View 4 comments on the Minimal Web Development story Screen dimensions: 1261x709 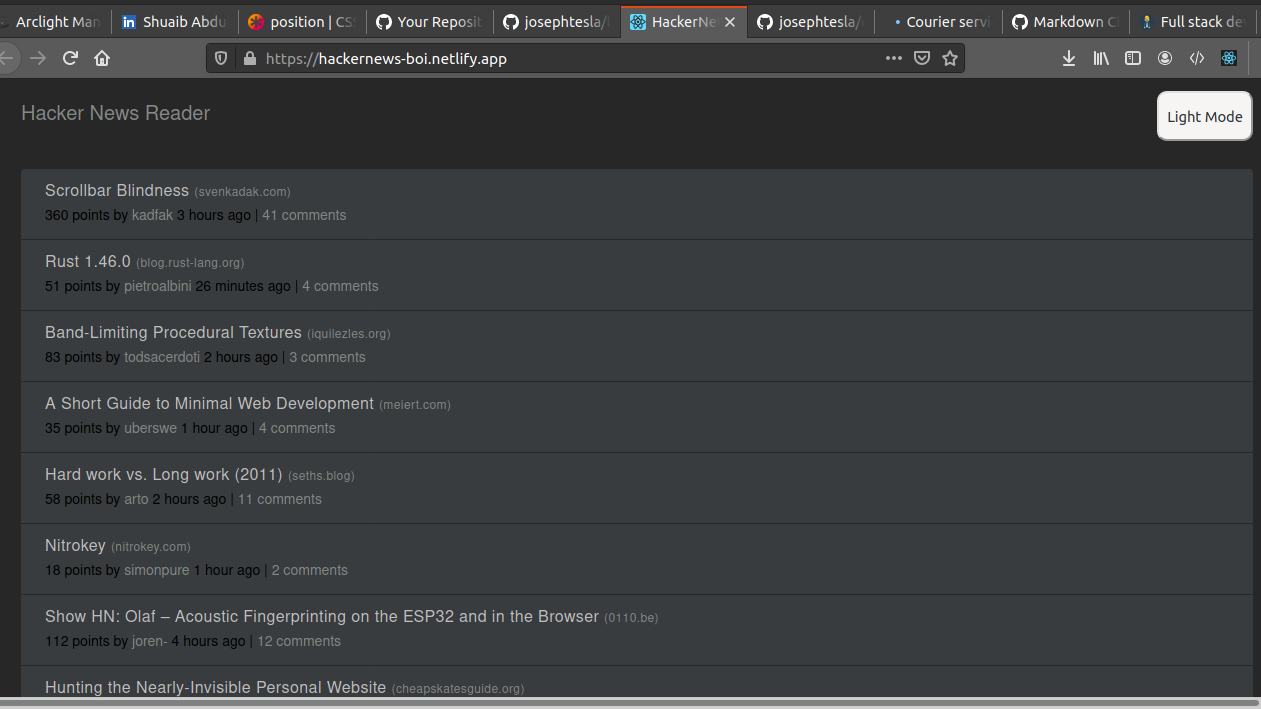297,428
